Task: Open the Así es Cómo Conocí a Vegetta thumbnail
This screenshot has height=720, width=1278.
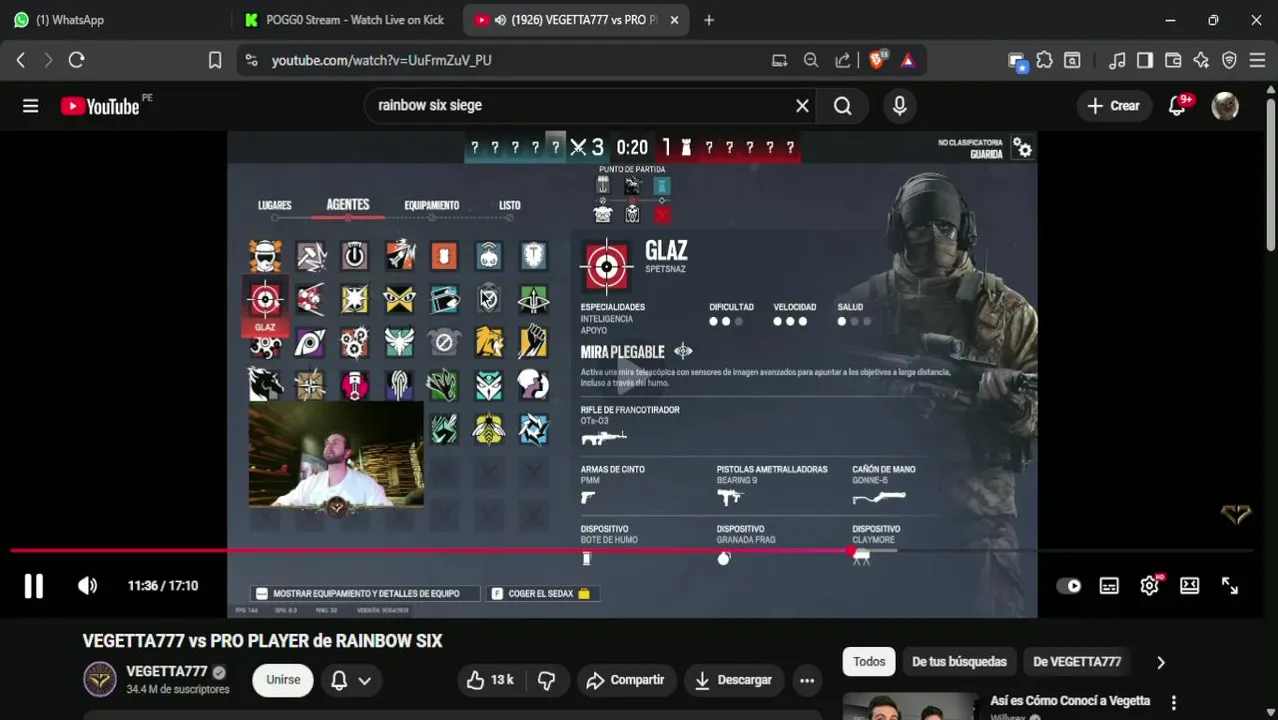Action: [x=911, y=707]
